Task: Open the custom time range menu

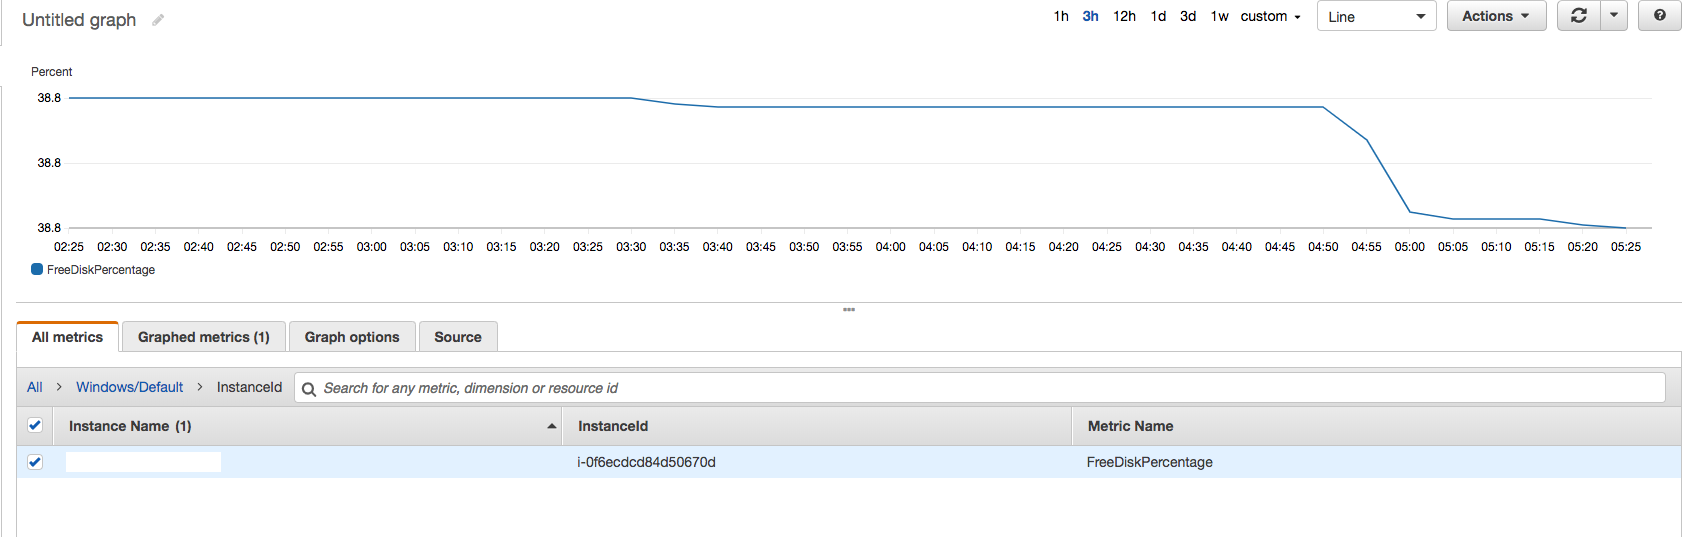Action: [1270, 16]
